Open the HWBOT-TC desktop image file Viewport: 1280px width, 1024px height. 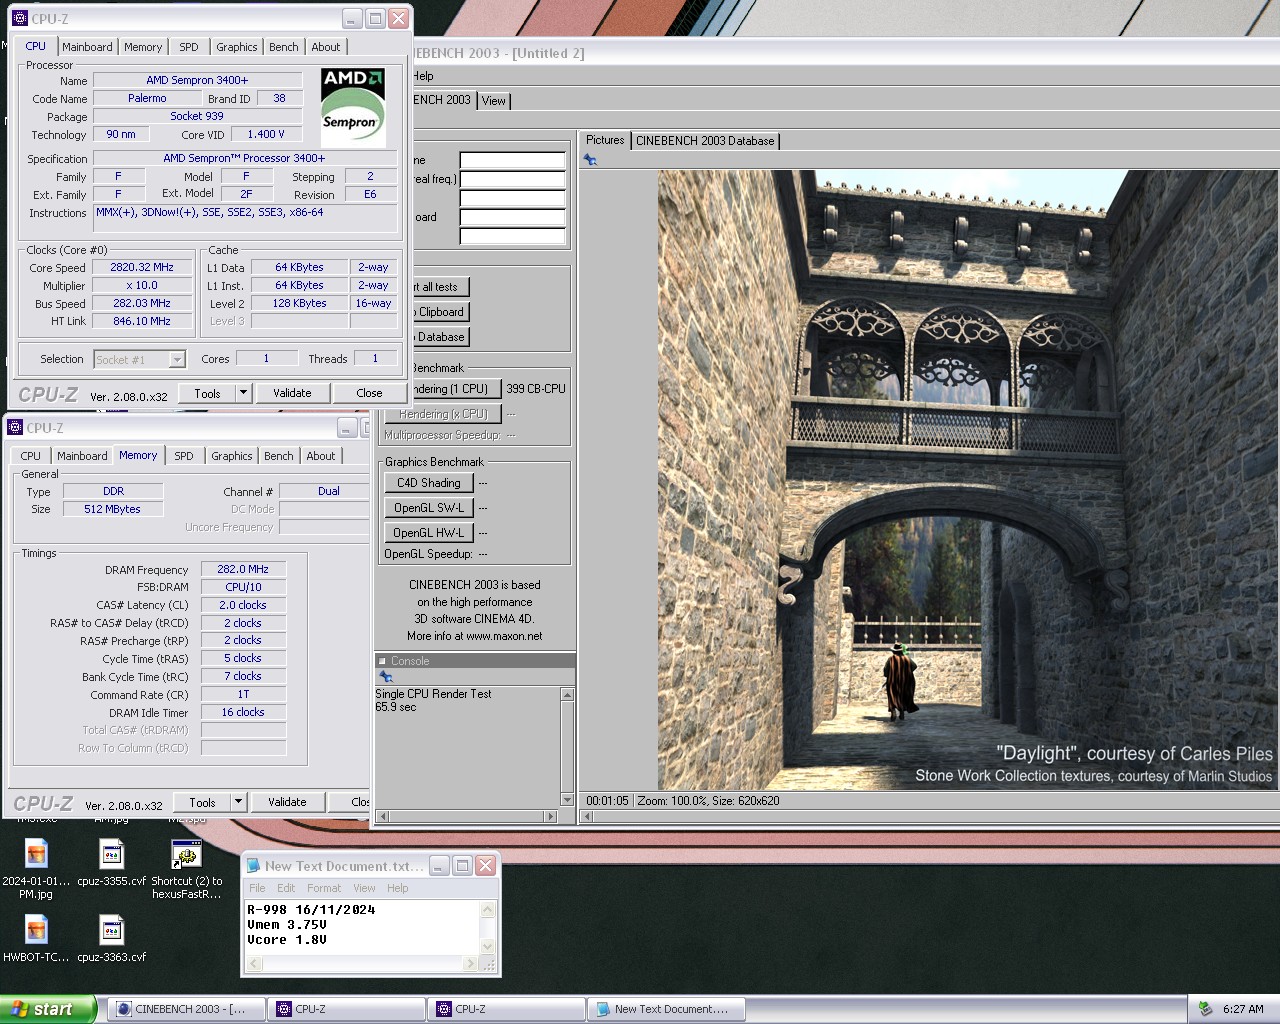click(x=36, y=938)
